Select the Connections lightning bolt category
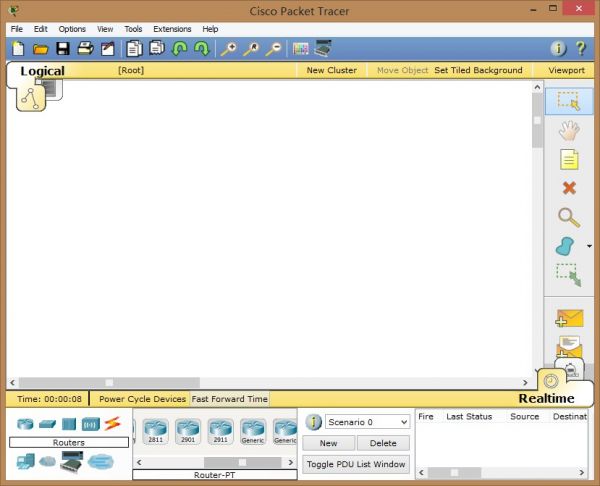600x486 pixels. [x=112, y=423]
